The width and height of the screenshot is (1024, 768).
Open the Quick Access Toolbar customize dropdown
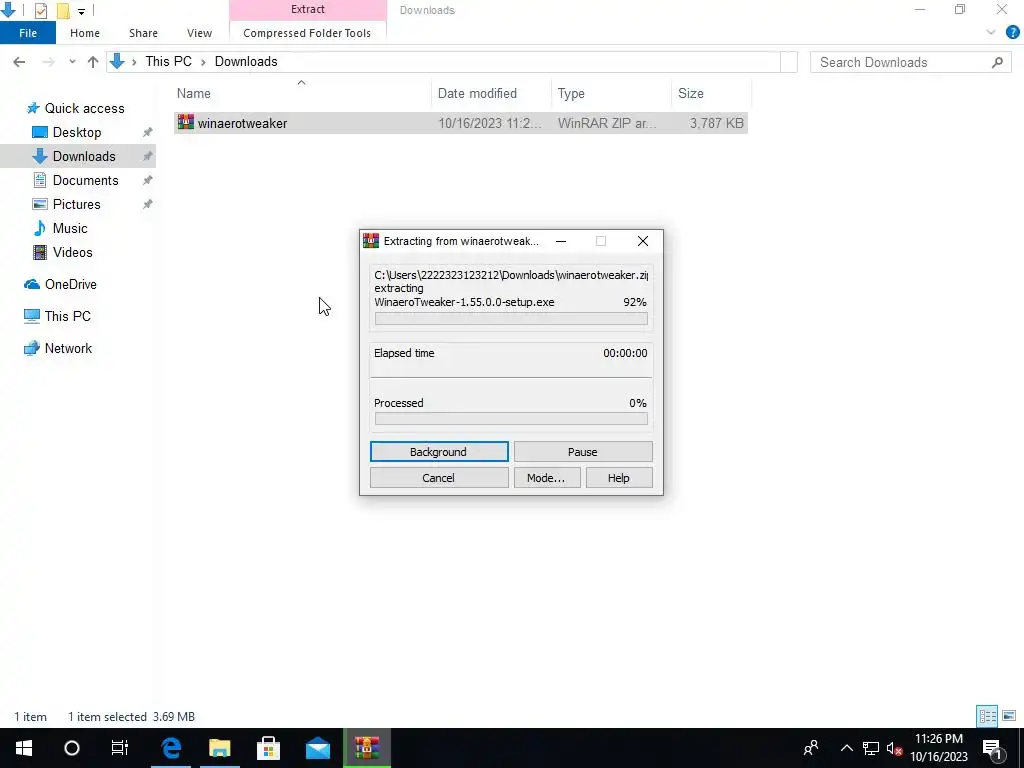click(x=81, y=11)
